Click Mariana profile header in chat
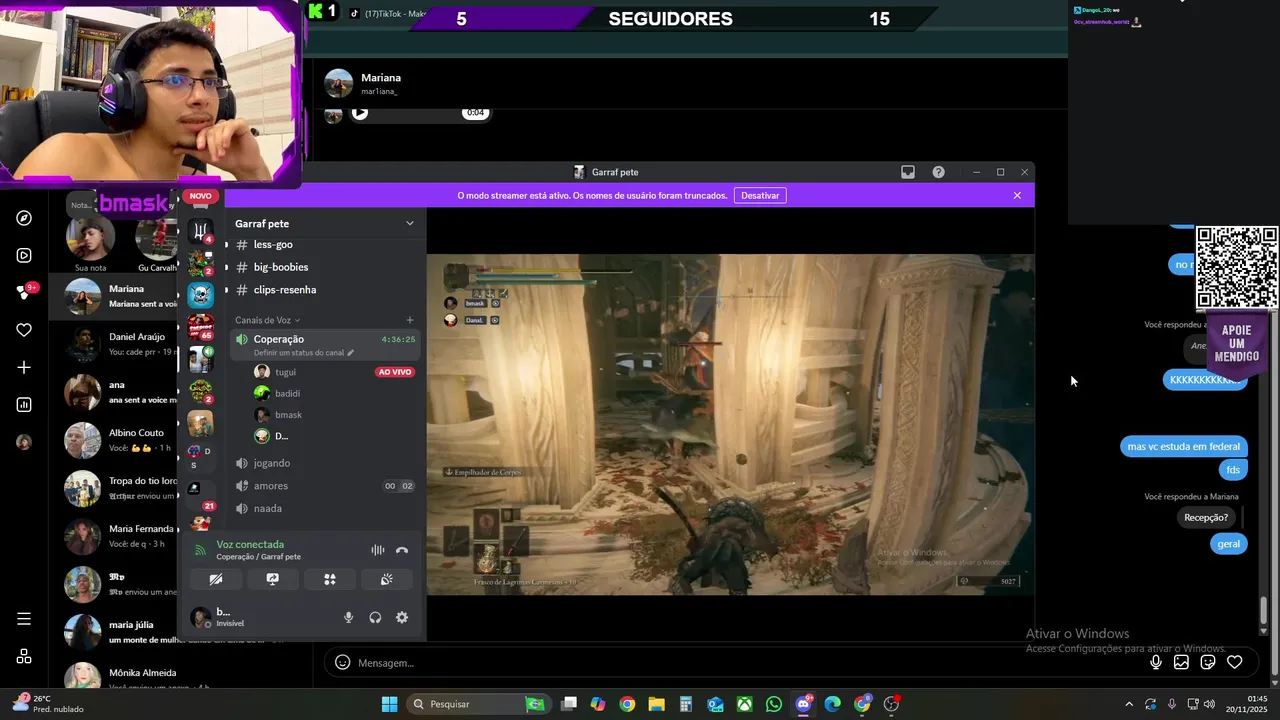This screenshot has width=1280, height=720. 363,84
